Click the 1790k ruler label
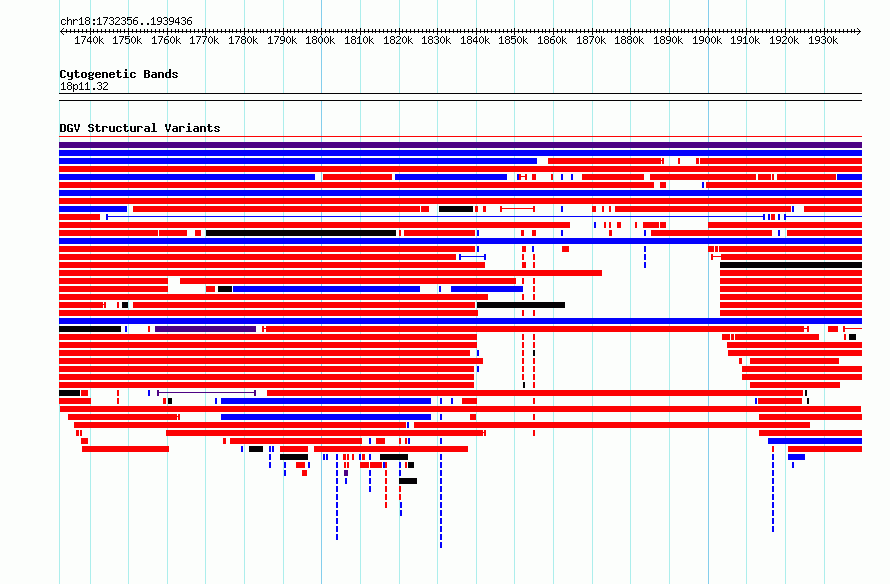Image resolution: width=890 pixels, height=584 pixels. click(282, 40)
